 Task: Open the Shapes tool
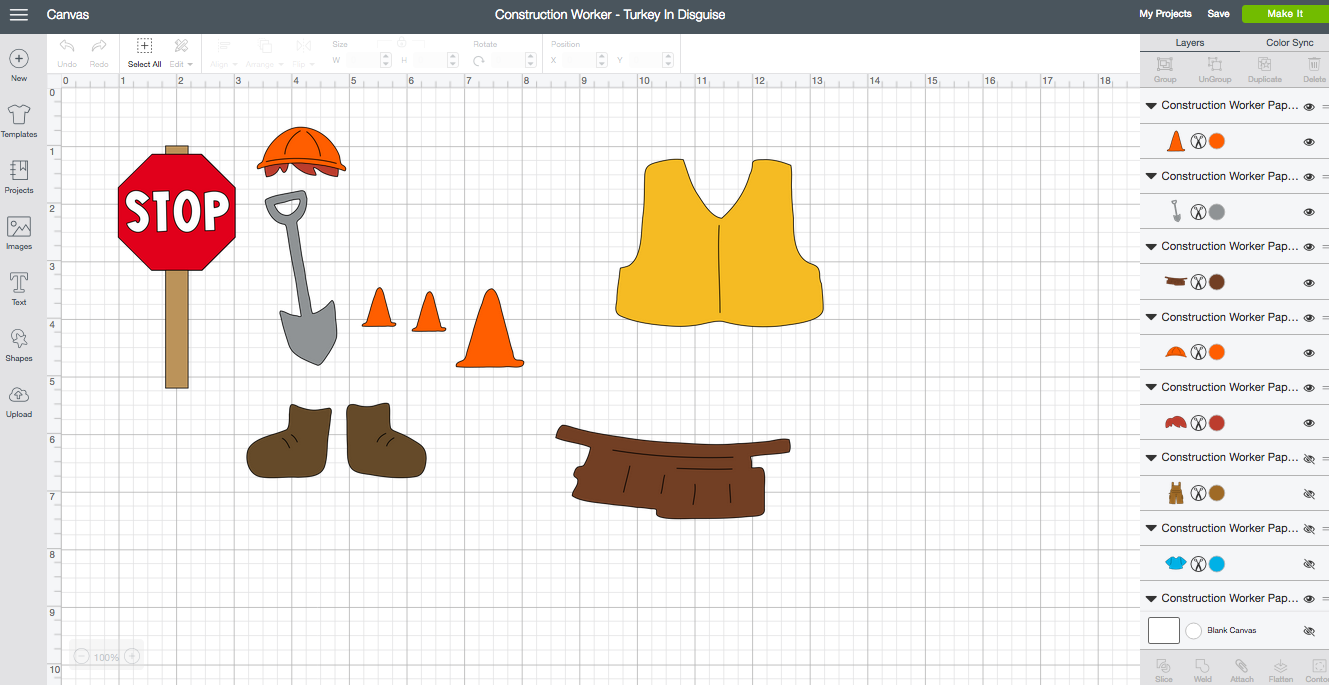(x=19, y=345)
